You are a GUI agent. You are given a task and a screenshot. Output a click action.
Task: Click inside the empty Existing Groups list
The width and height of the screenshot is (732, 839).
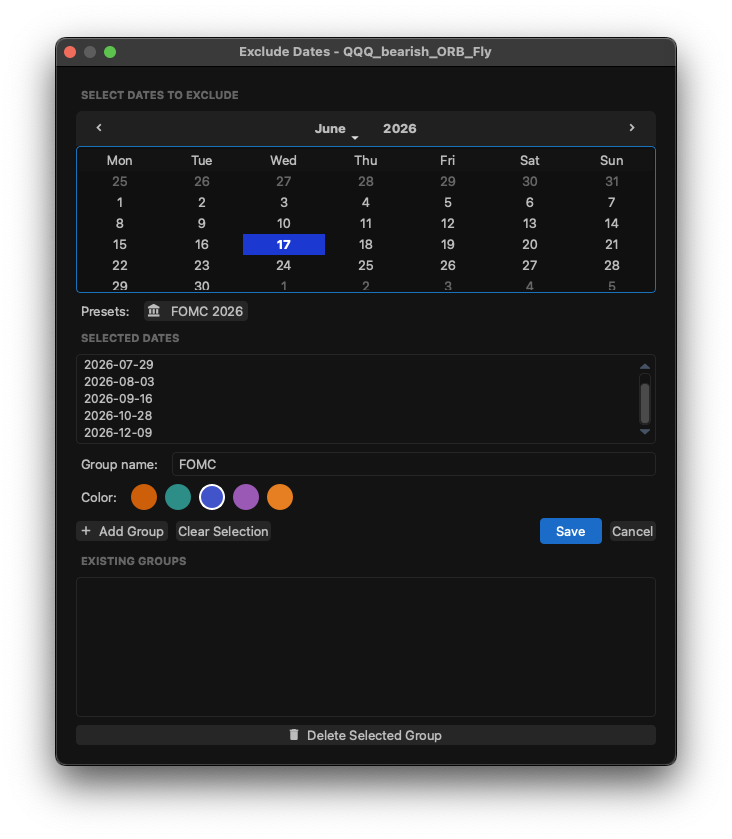pyautogui.click(x=366, y=647)
